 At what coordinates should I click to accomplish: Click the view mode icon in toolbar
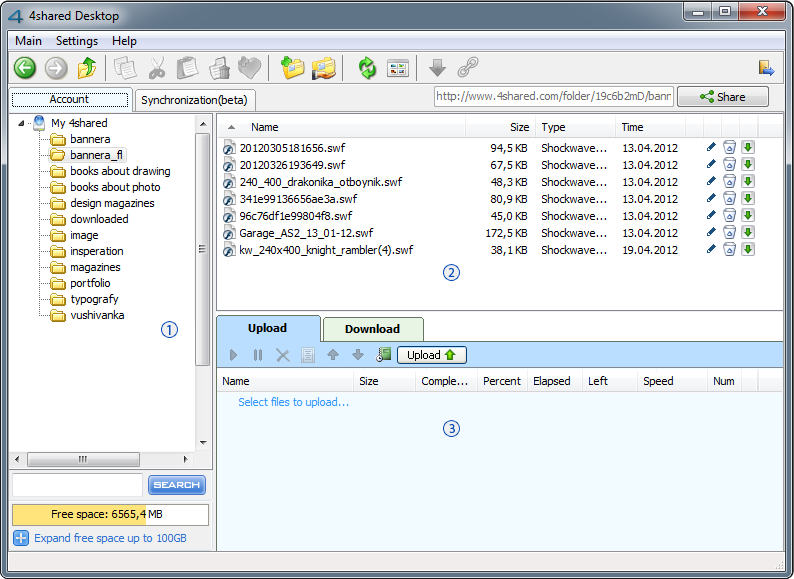point(398,68)
